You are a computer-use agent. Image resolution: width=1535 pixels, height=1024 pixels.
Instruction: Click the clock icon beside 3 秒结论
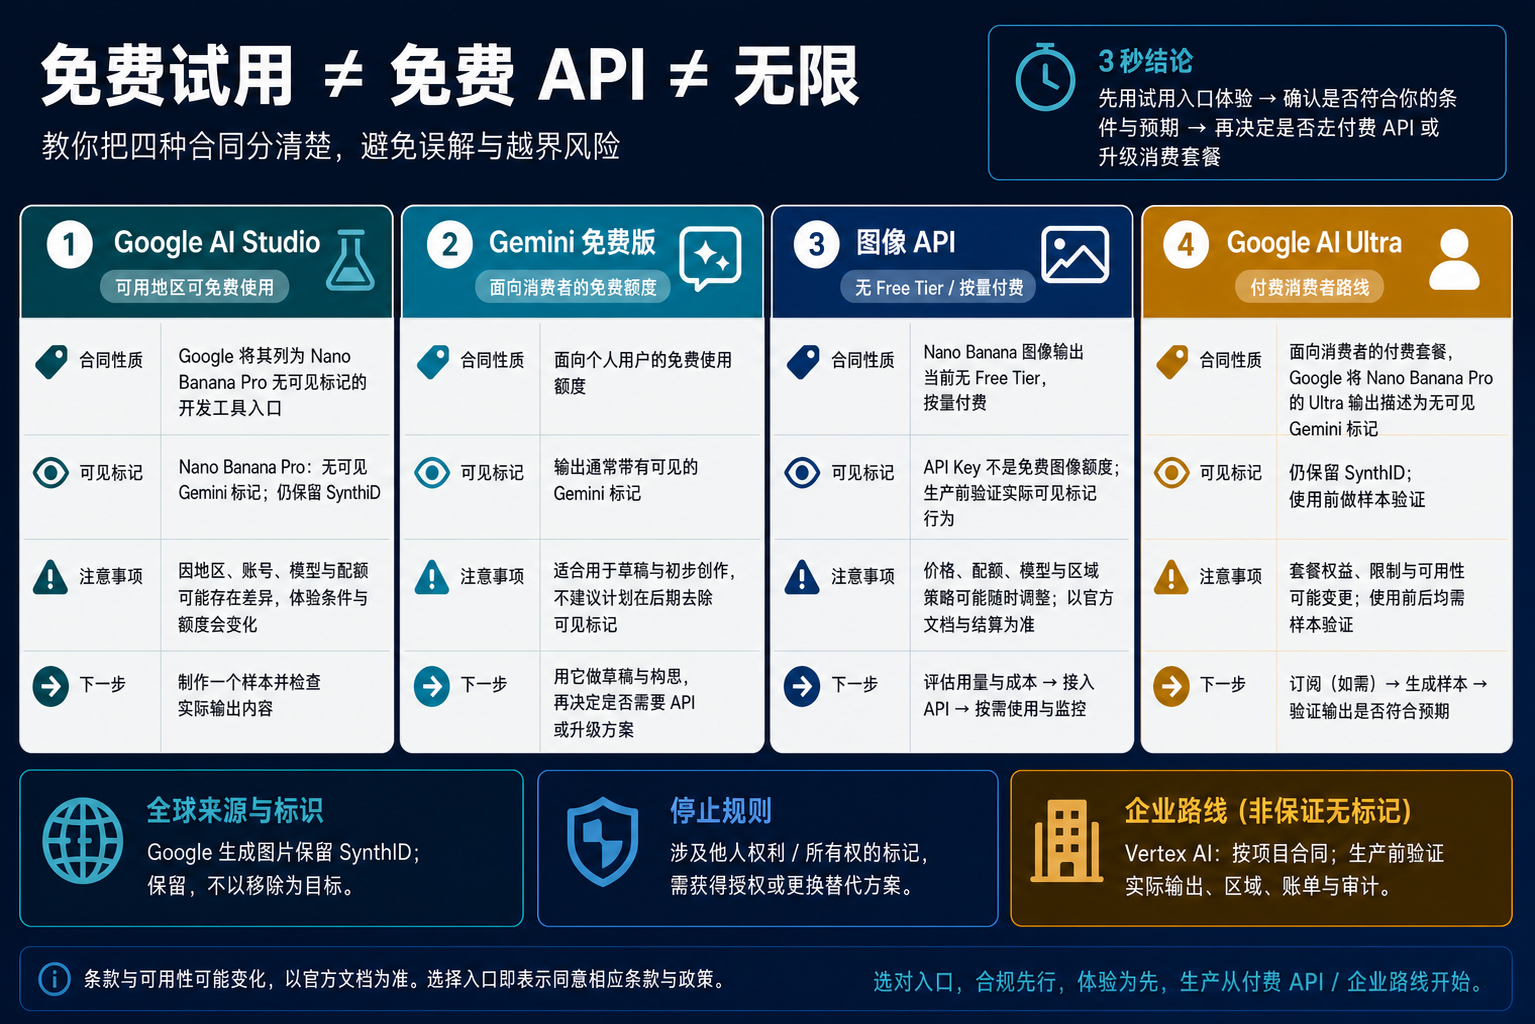1045,77
